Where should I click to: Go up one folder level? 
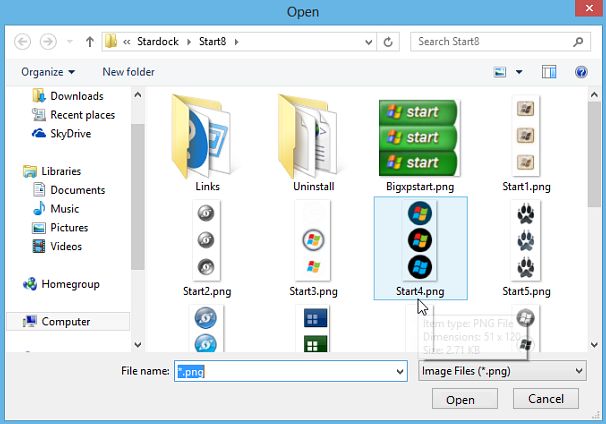90,41
